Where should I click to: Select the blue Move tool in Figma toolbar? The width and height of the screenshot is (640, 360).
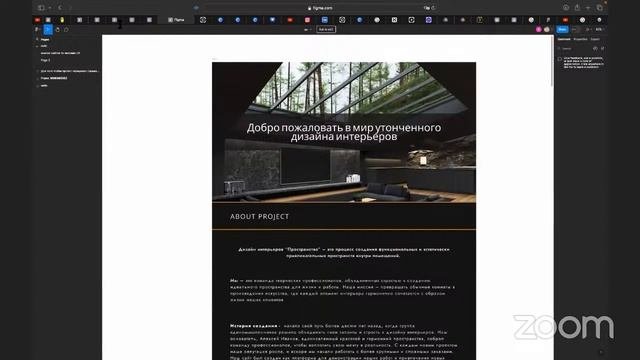coord(48,29)
